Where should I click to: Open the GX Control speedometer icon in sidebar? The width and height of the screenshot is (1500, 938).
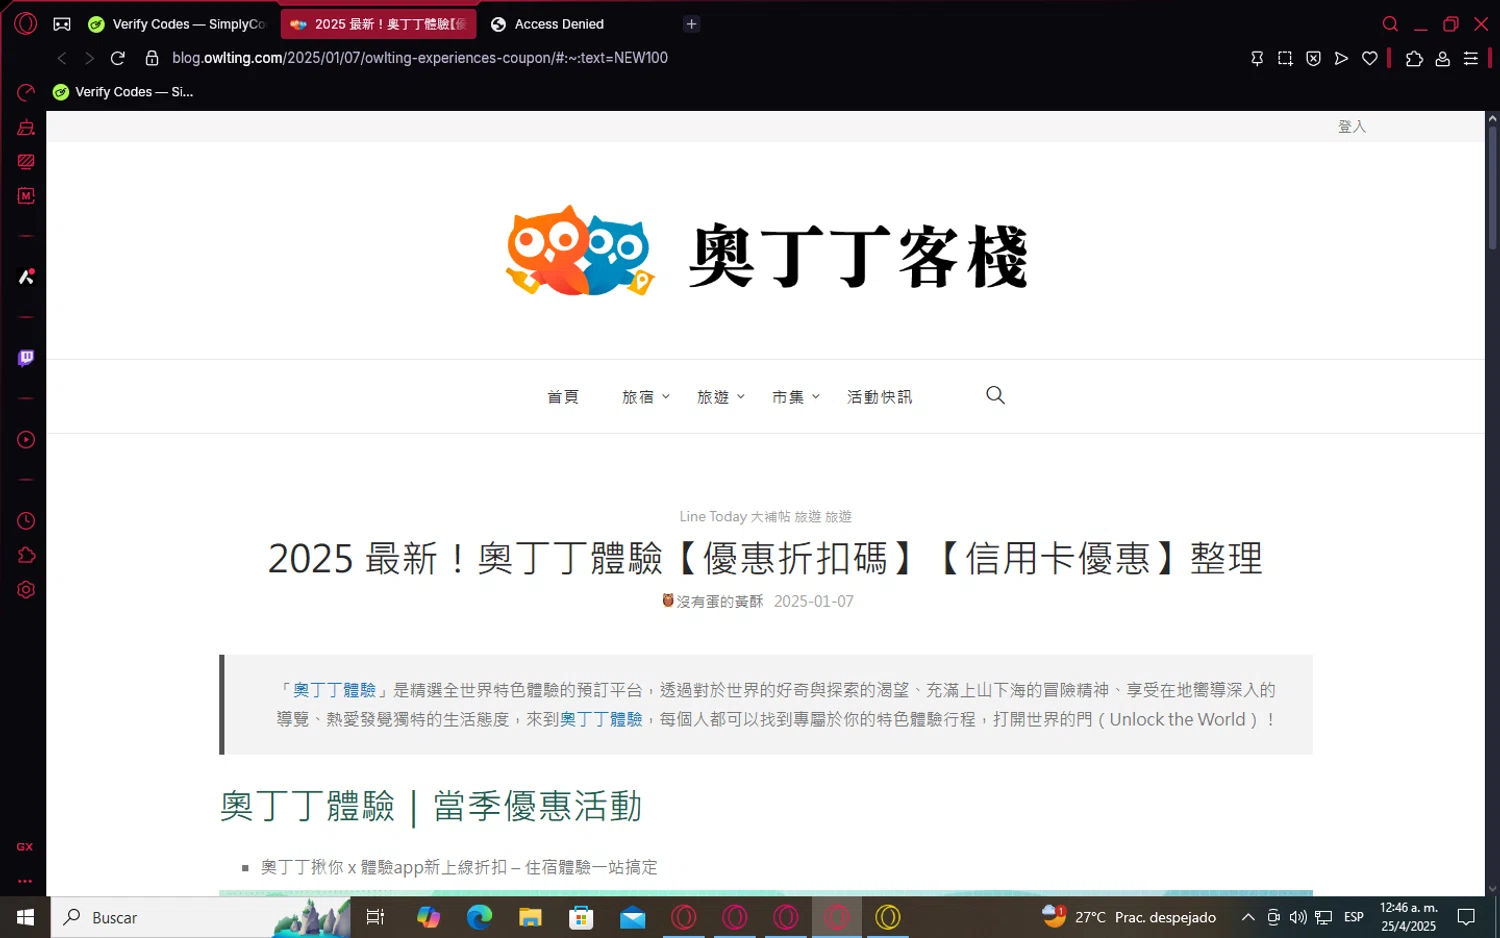pyautogui.click(x=26, y=92)
